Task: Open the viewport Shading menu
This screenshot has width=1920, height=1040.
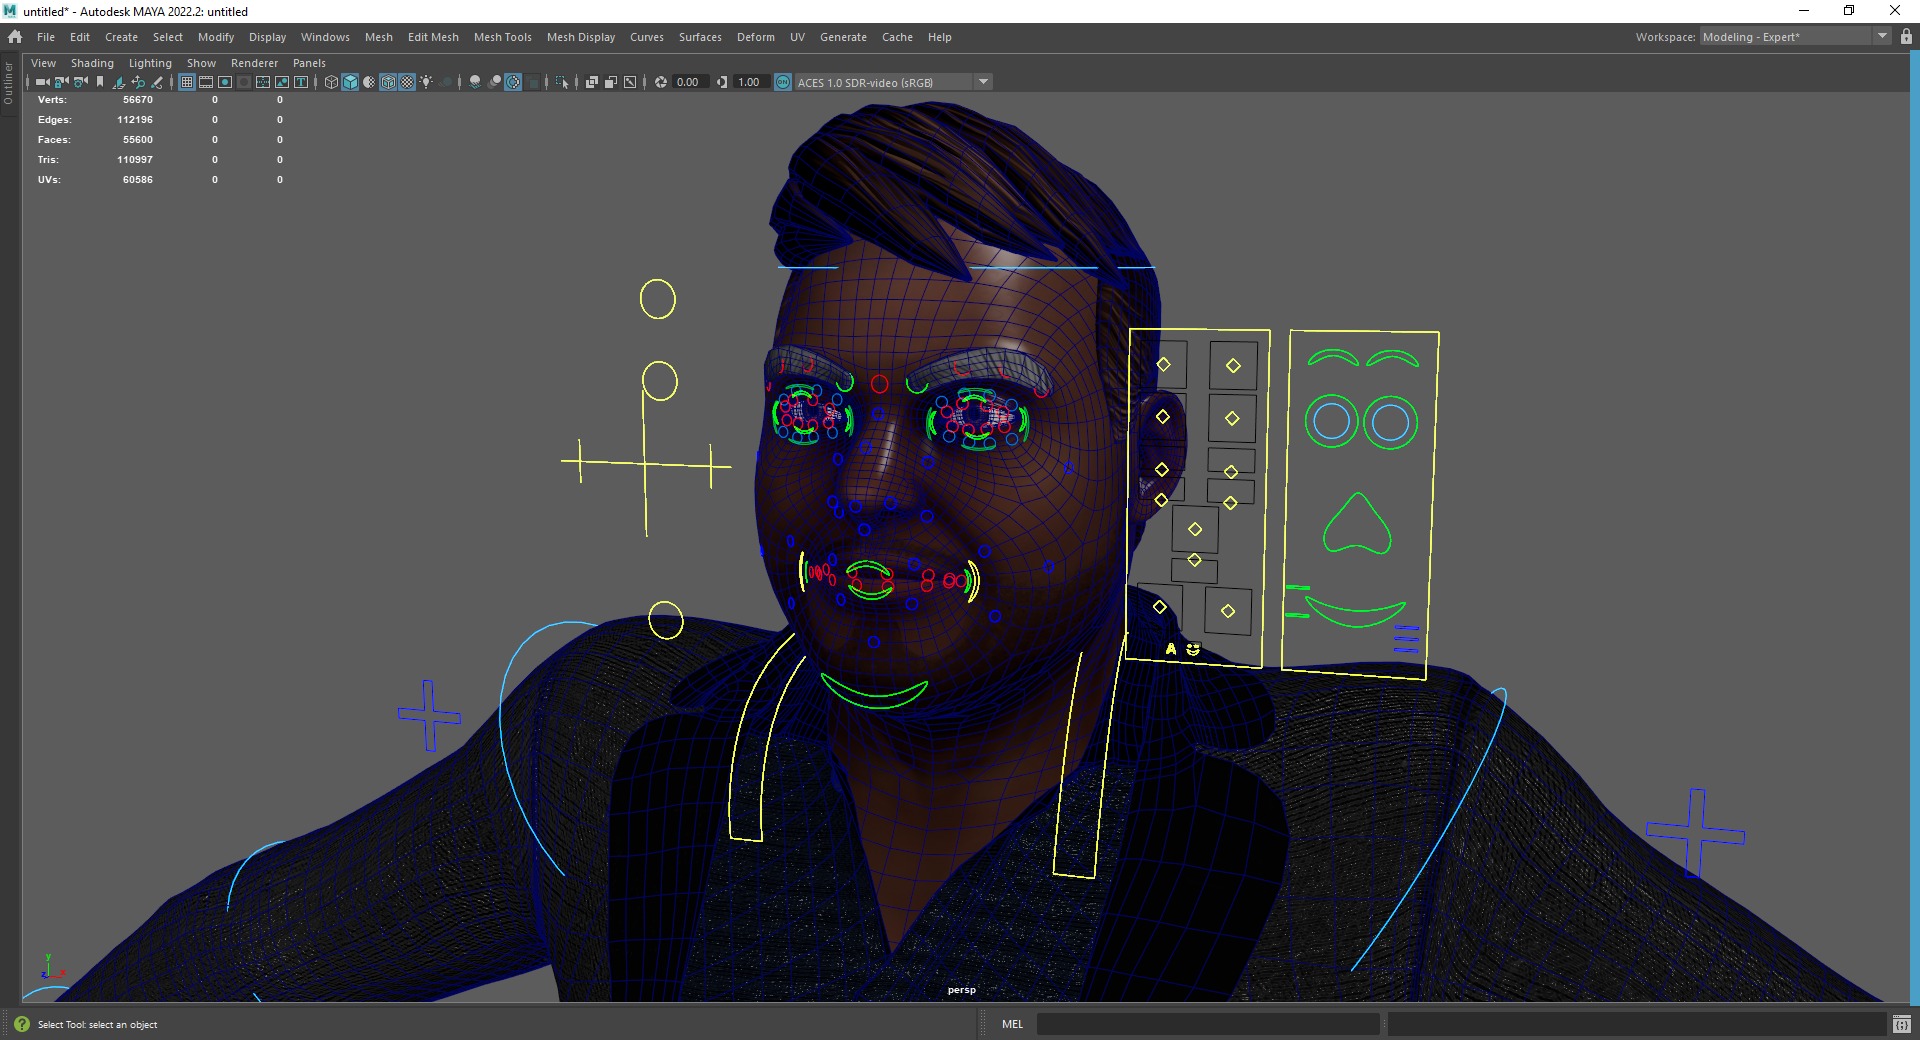Action: click(x=92, y=63)
